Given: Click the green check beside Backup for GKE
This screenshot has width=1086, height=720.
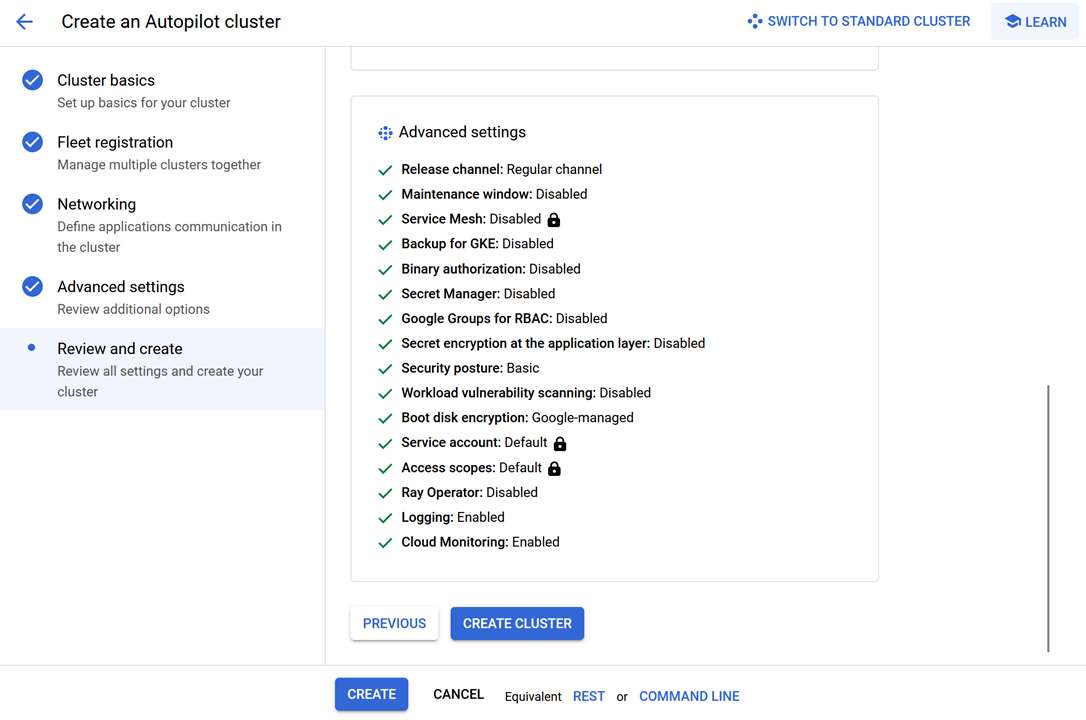Looking at the screenshot, I should [x=385, y=245].
